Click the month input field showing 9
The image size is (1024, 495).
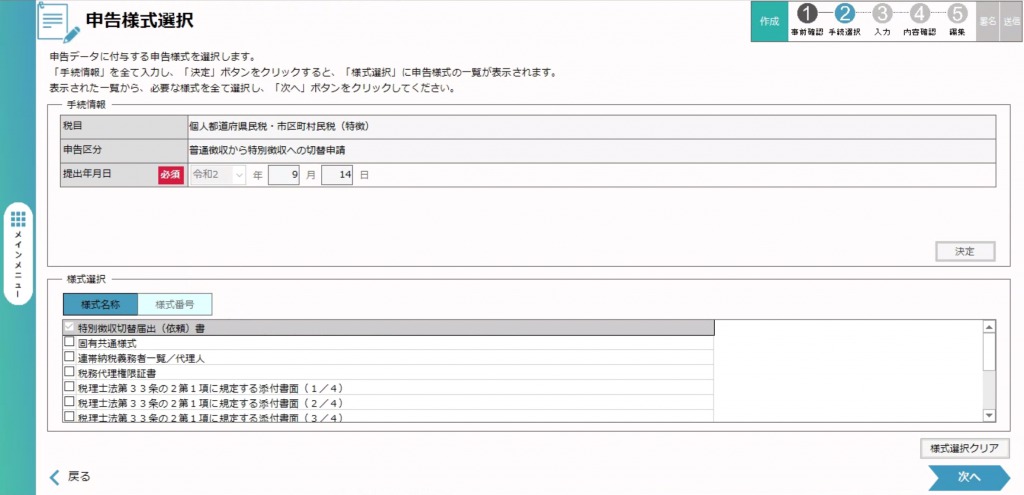284,174
